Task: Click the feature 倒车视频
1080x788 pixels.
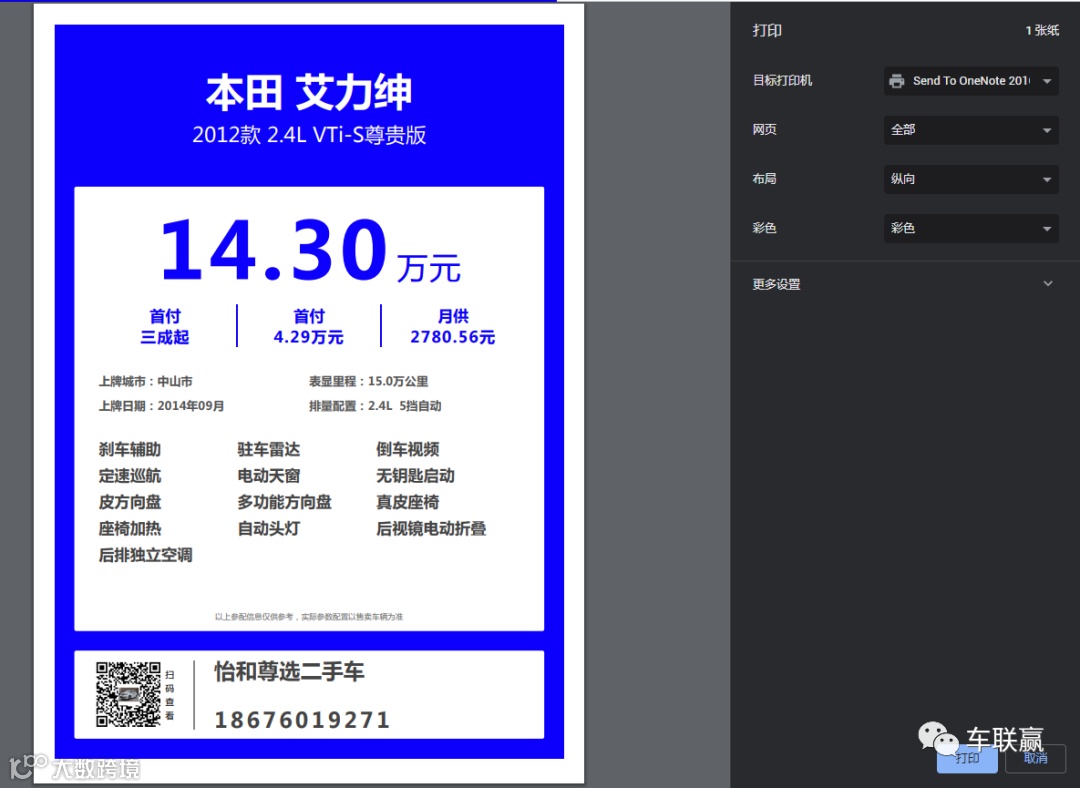Action: 408,450
